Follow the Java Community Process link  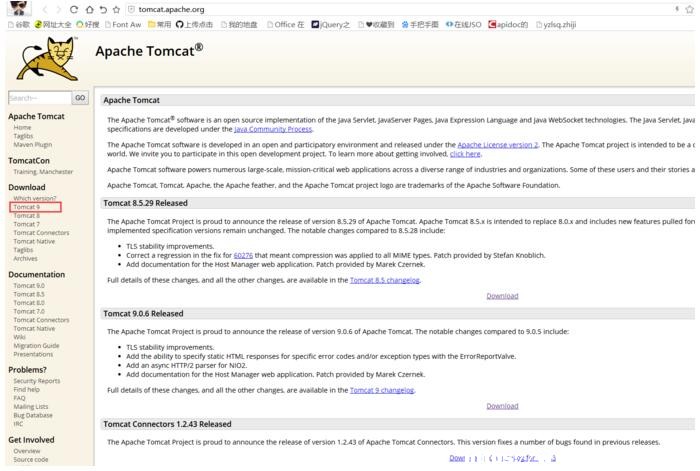pos(273,129)
